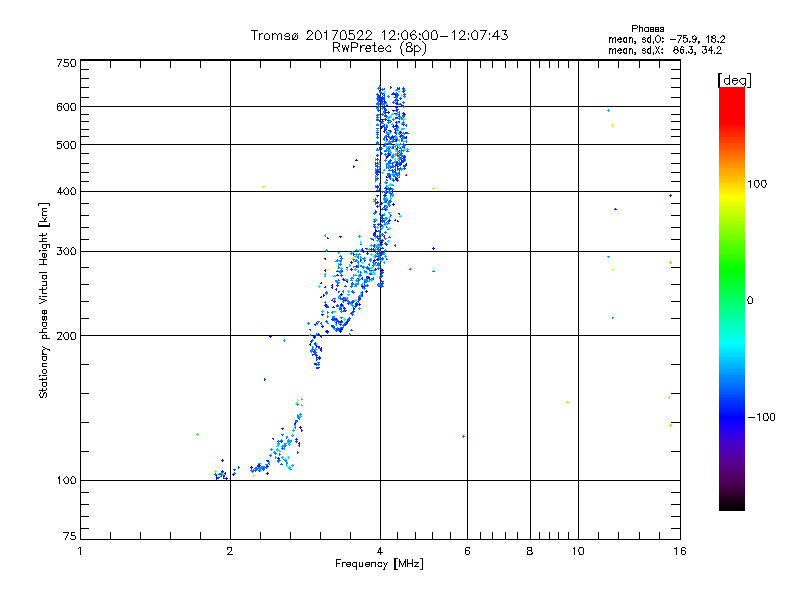The width and height of the screenshot is (800, 600).
Task: Click the "100" height axis label on the y-axis
Action: [66, 480]
